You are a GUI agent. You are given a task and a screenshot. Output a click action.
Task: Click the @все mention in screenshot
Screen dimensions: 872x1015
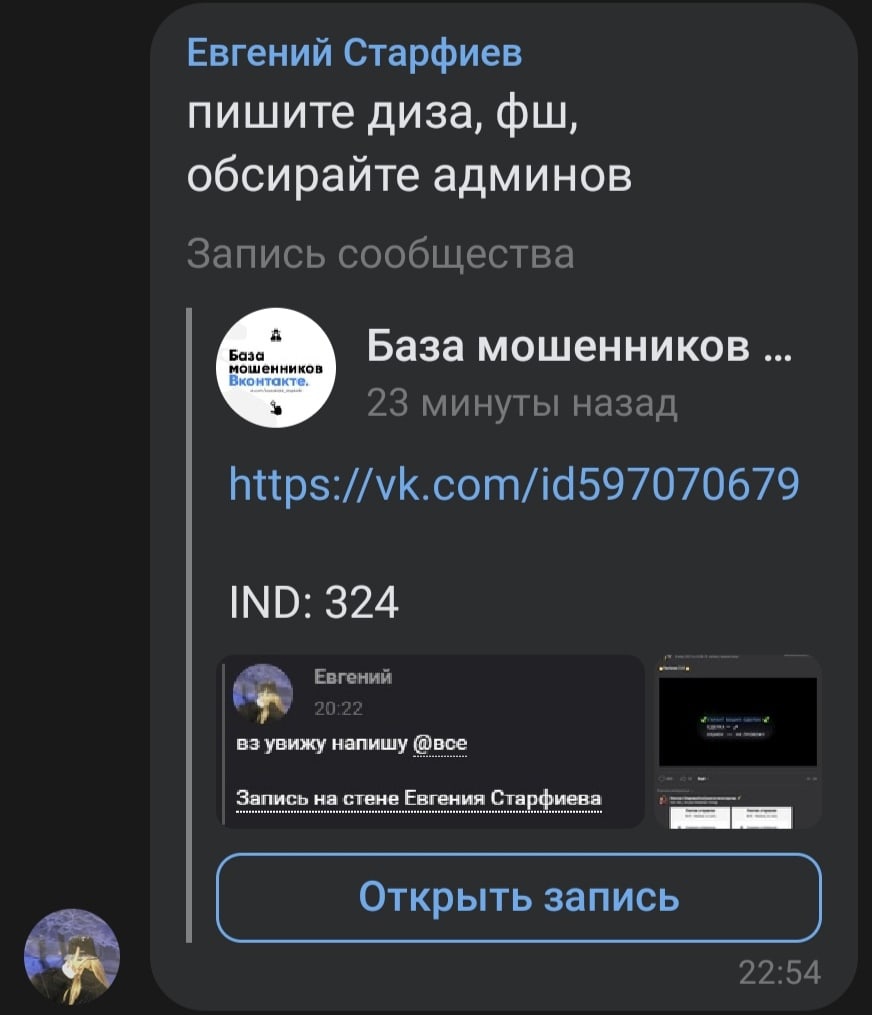click(x=440, y=743)
